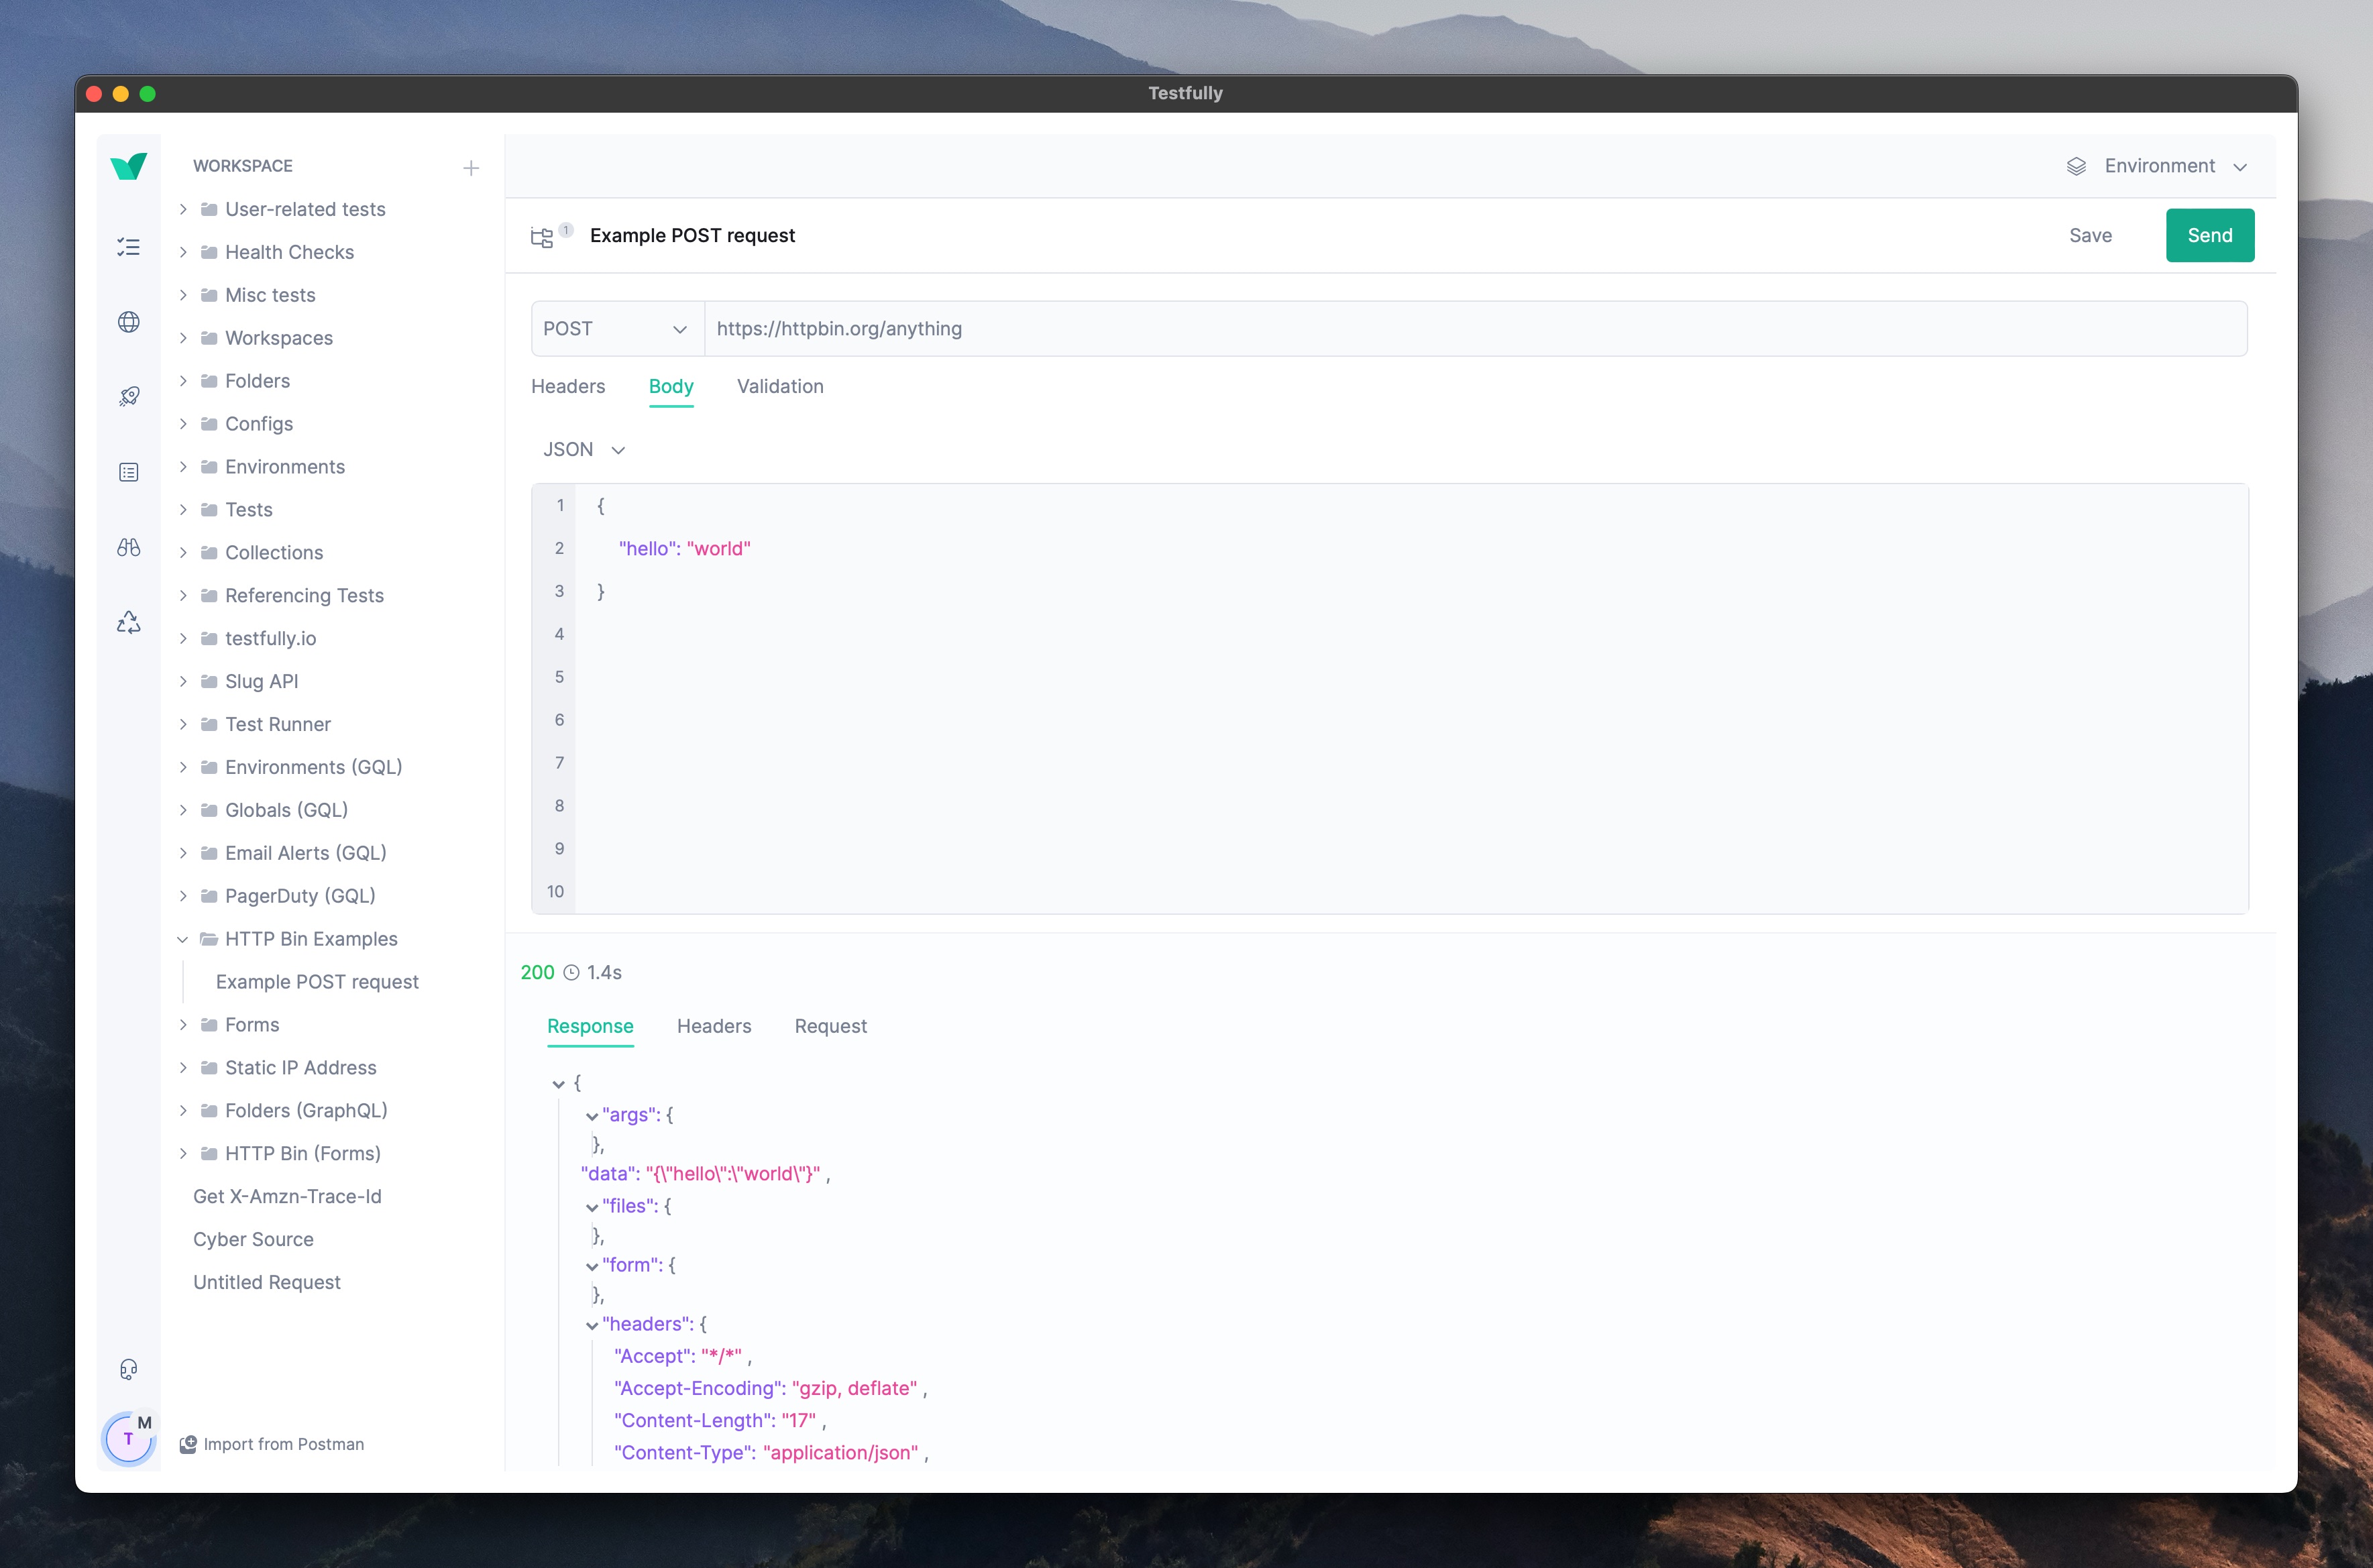Collapse the HTTP Bin Examples folder
Screen dimensions: 2373x1568
click(183, 939)
